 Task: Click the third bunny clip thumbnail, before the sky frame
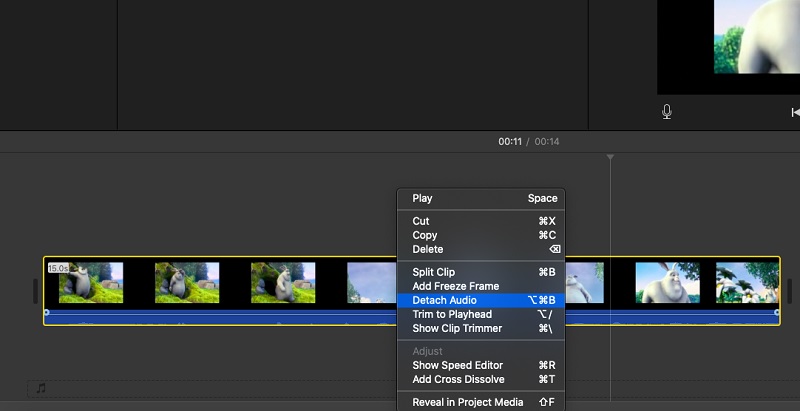point(283,282)
